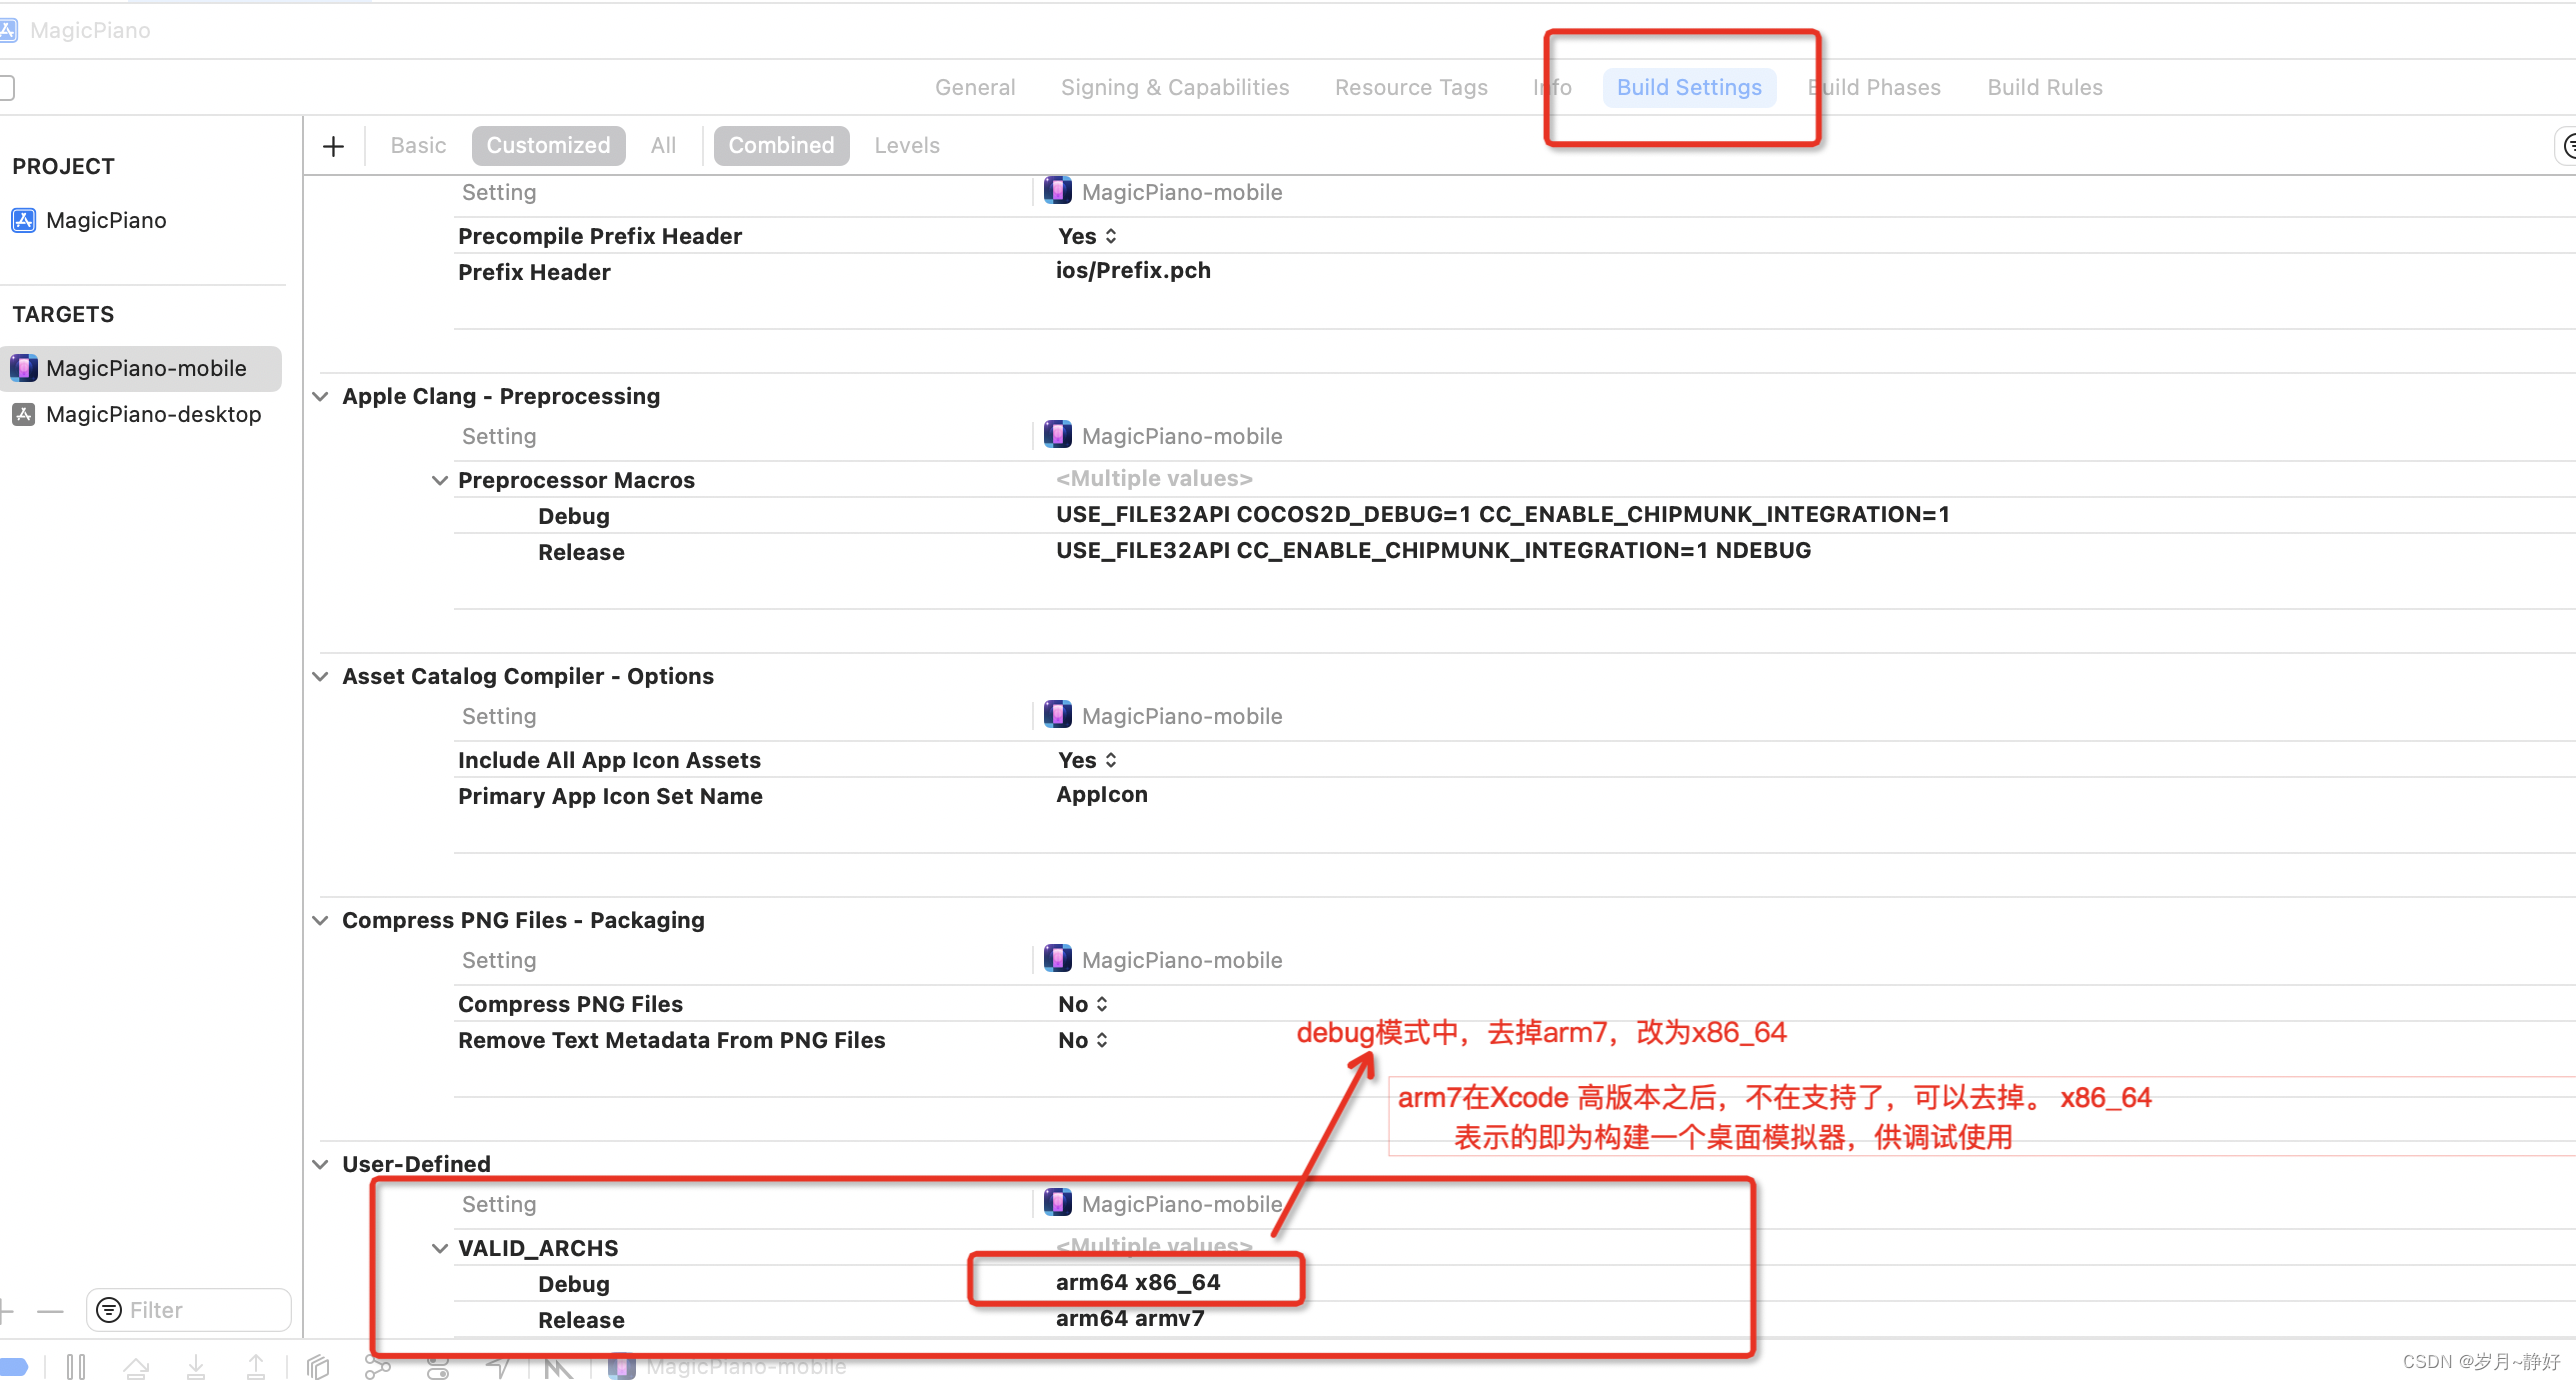This screenshot has width=2576, height=1380.
Task: Select the Release row under Preprocessor Macros
Action: (1515, 552)
